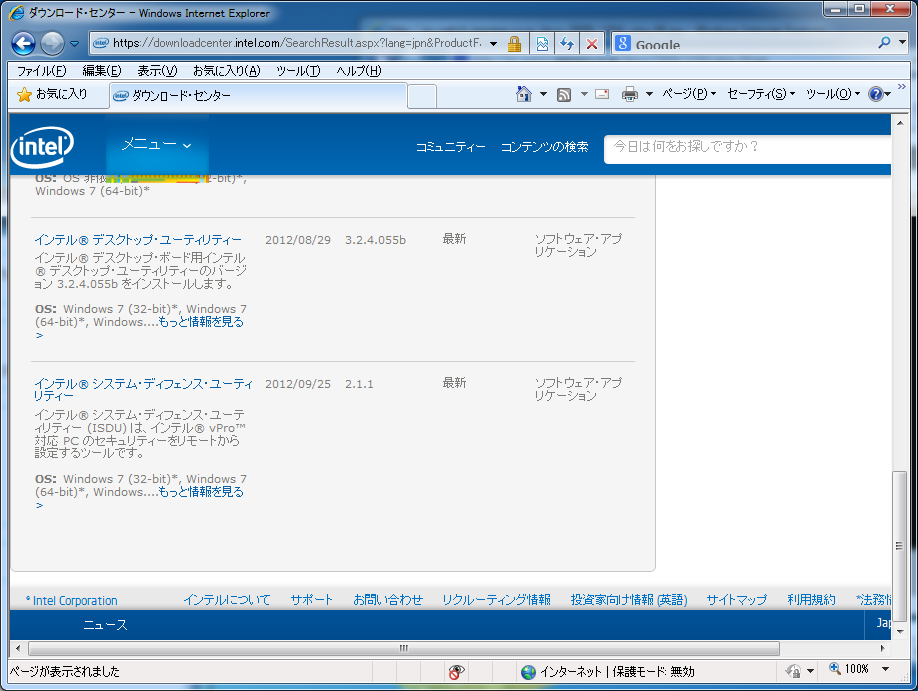Click the Print icon
The image size is (918, 691).
(x=630, y=94)
